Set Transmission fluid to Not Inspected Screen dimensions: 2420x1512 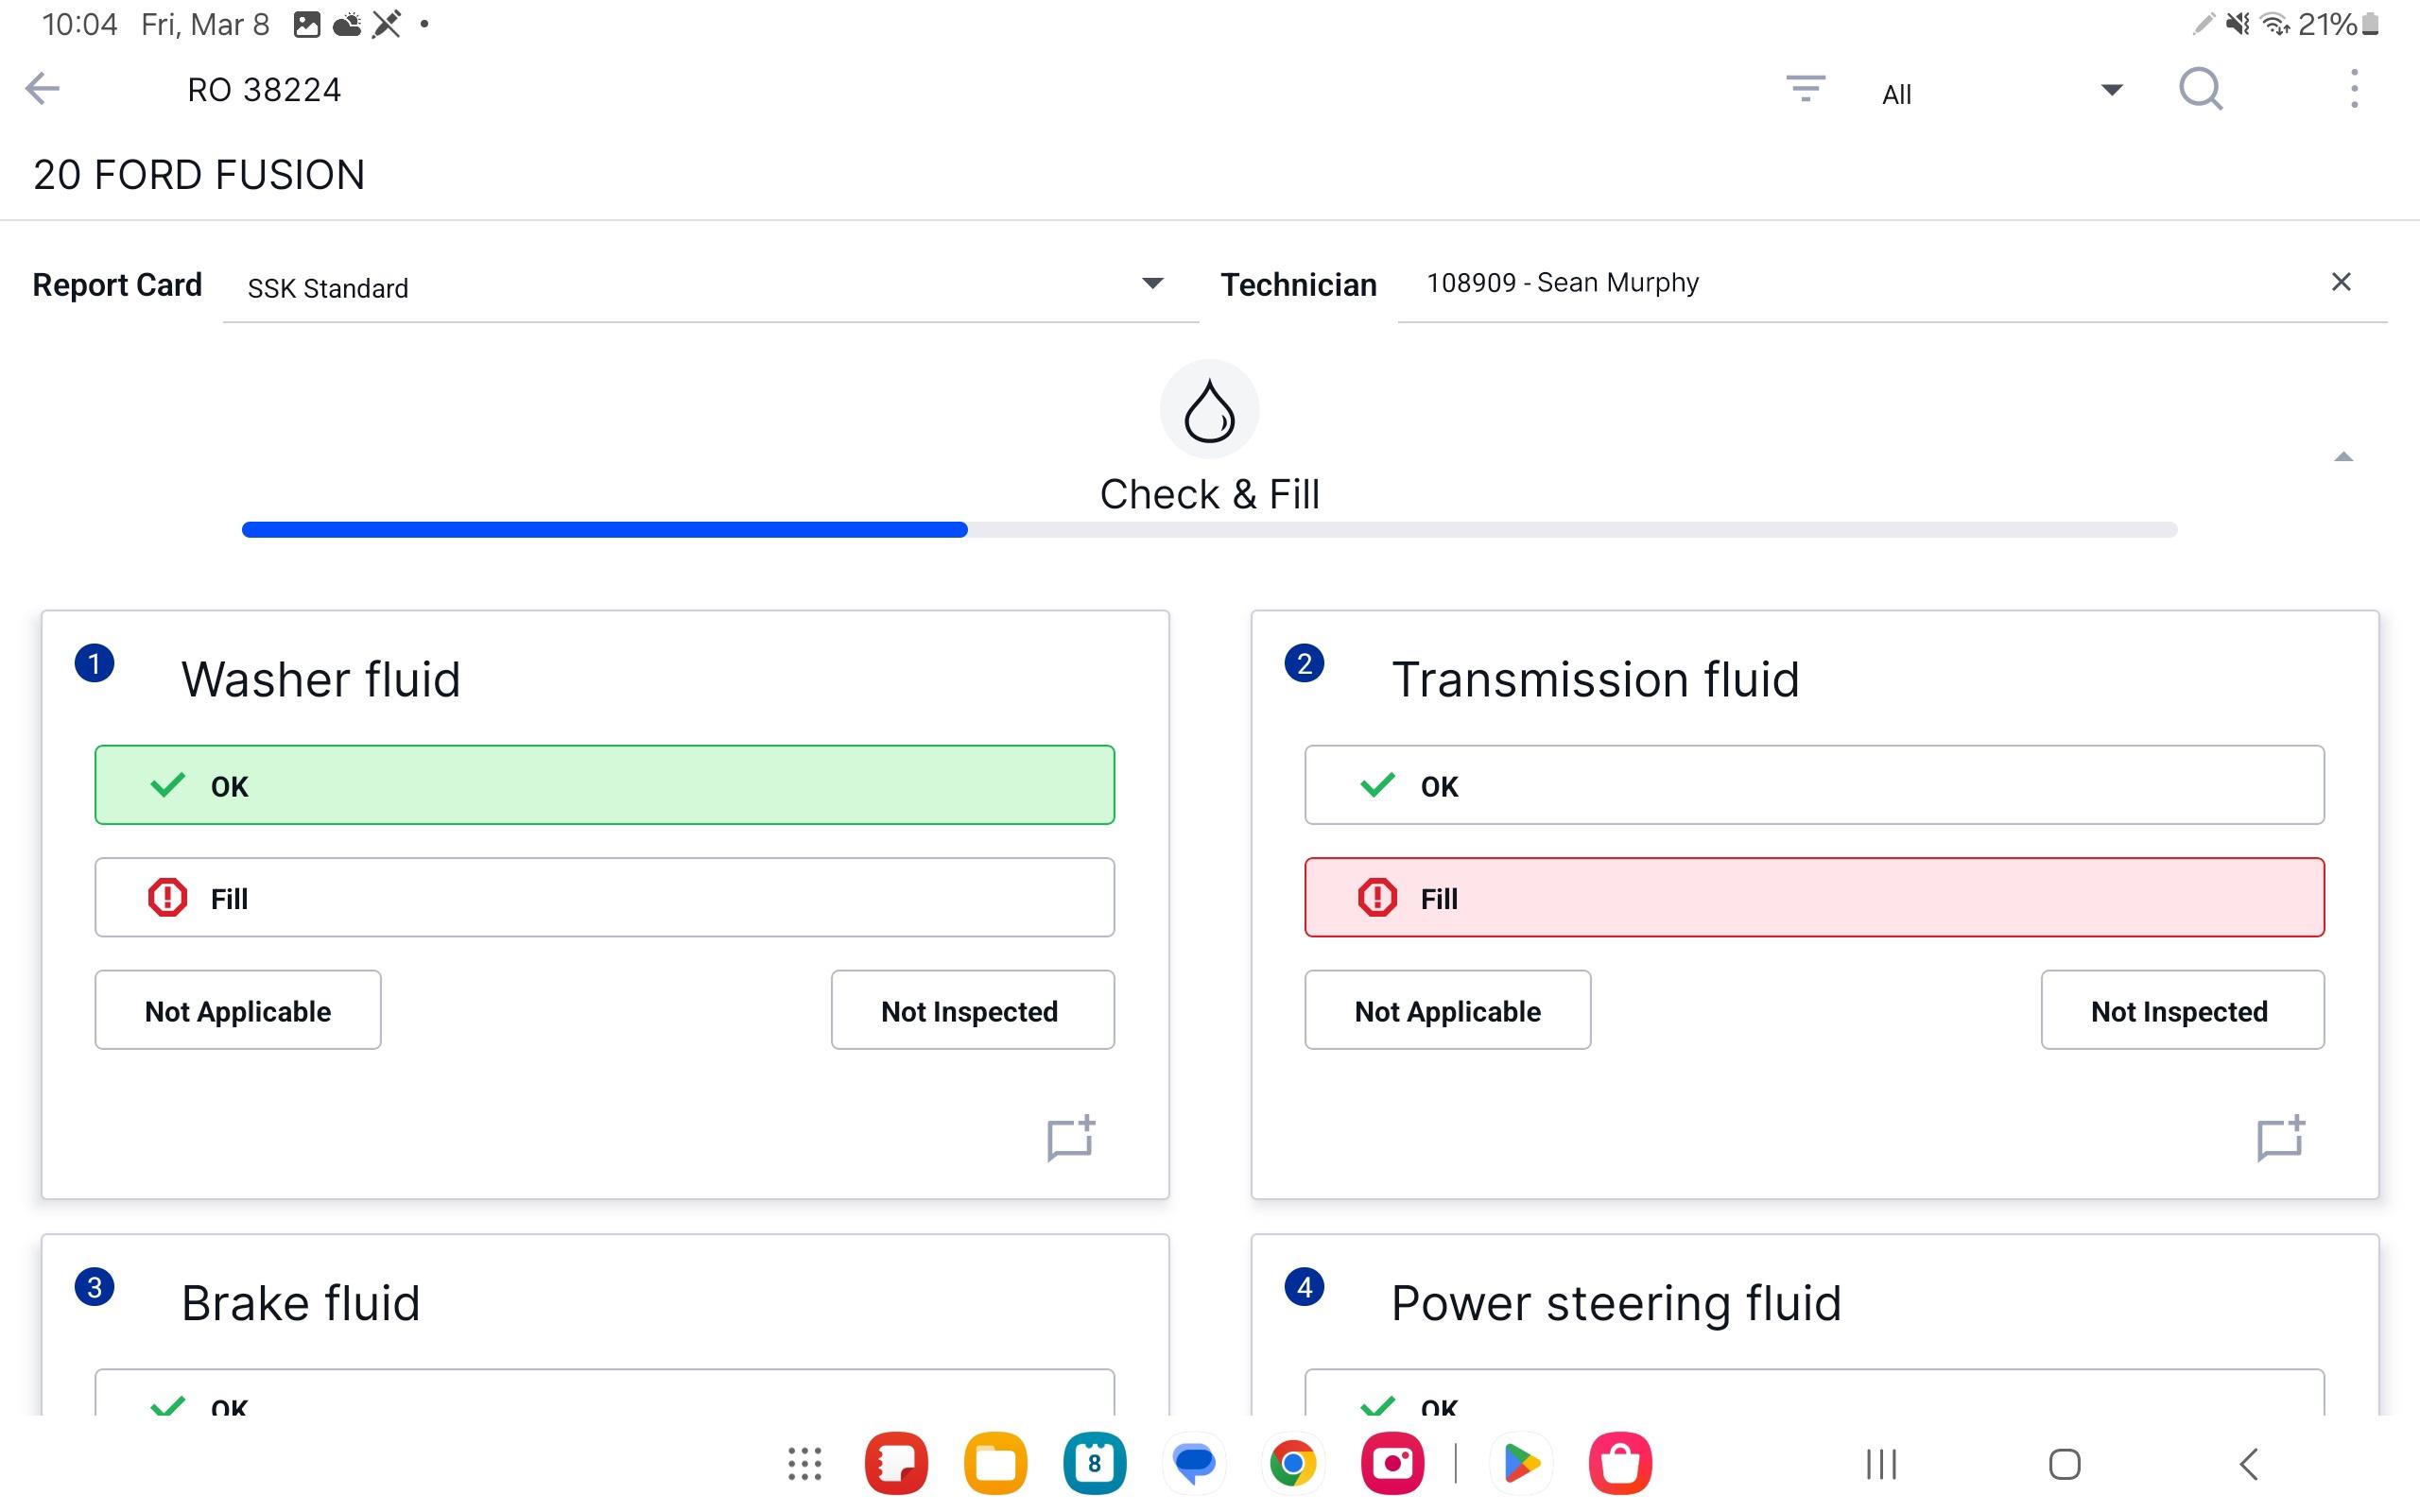tap(2182, 1010)
